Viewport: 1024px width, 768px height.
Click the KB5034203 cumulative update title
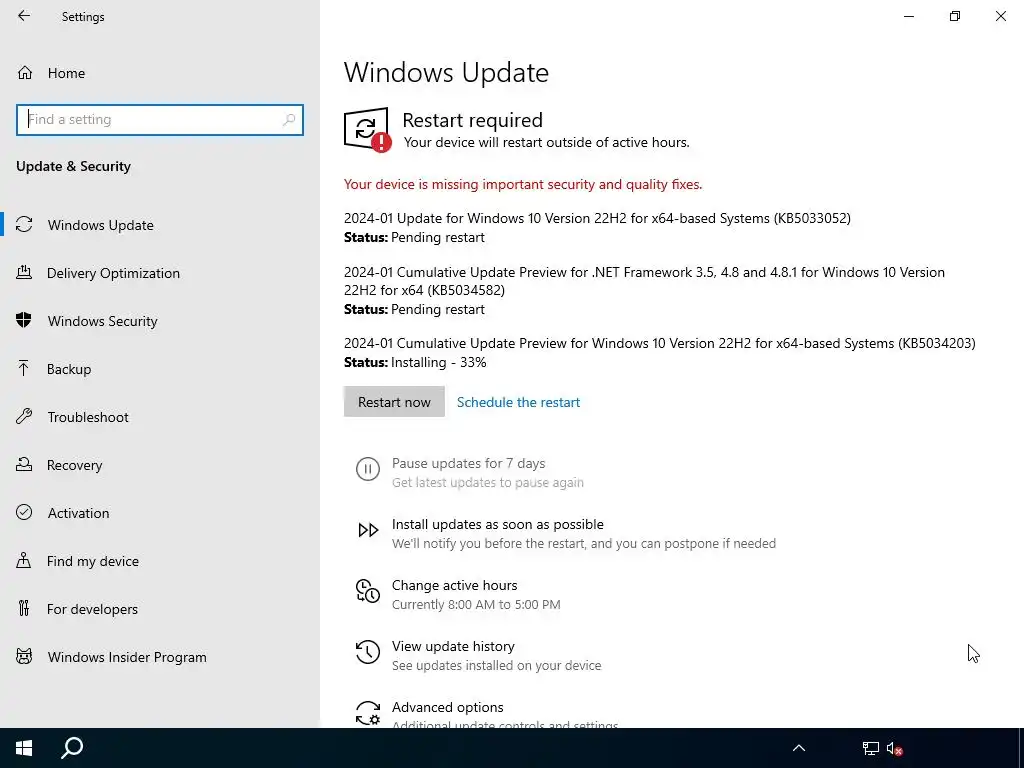[660, 343]
